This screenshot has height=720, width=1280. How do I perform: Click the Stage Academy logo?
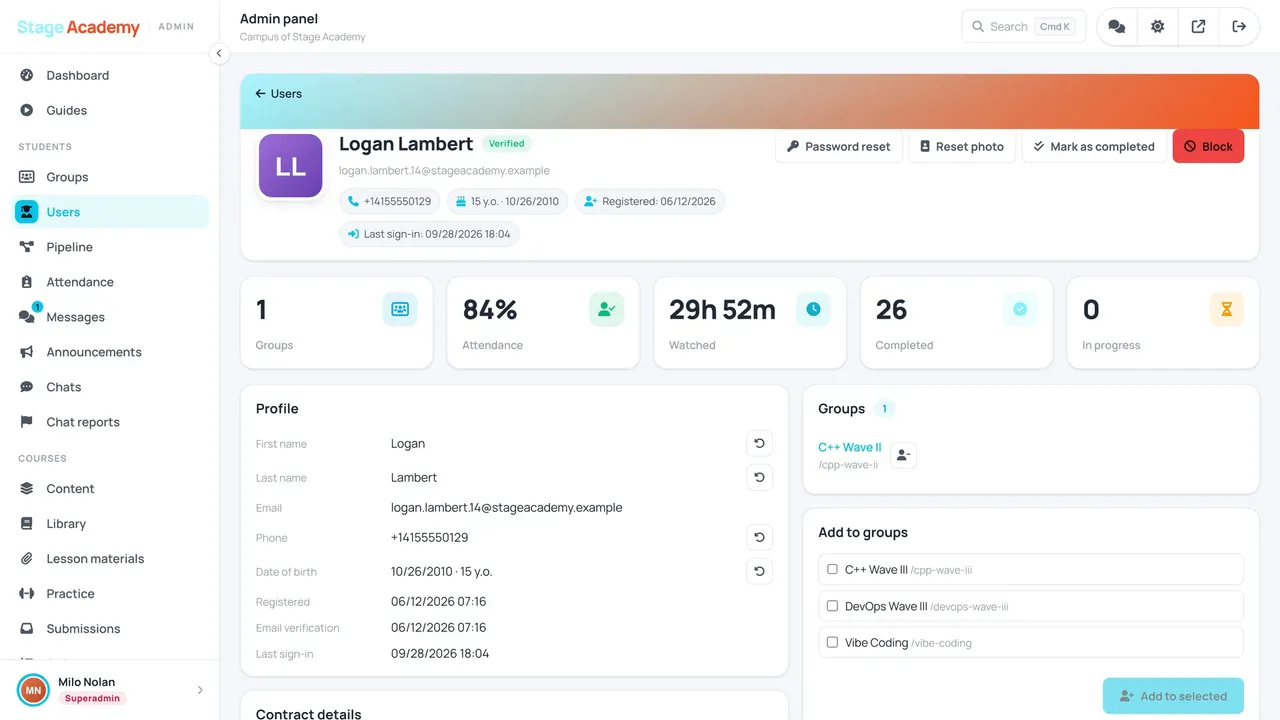(79, 27)
